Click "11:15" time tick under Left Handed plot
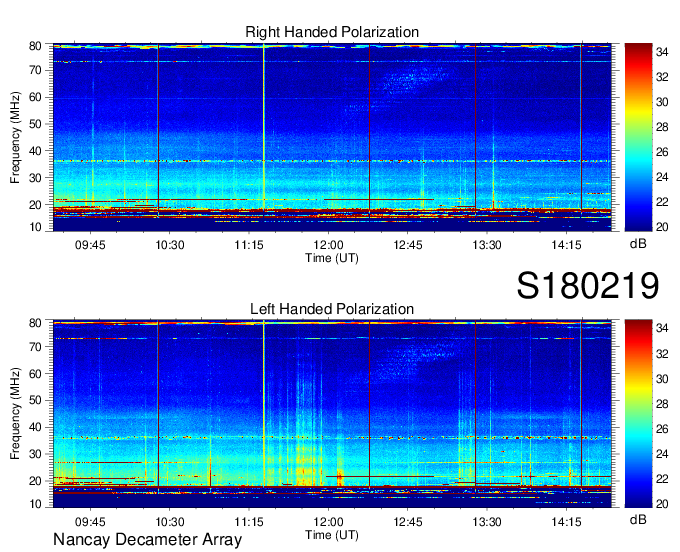680x552 pixels. [x=249, y=522]
